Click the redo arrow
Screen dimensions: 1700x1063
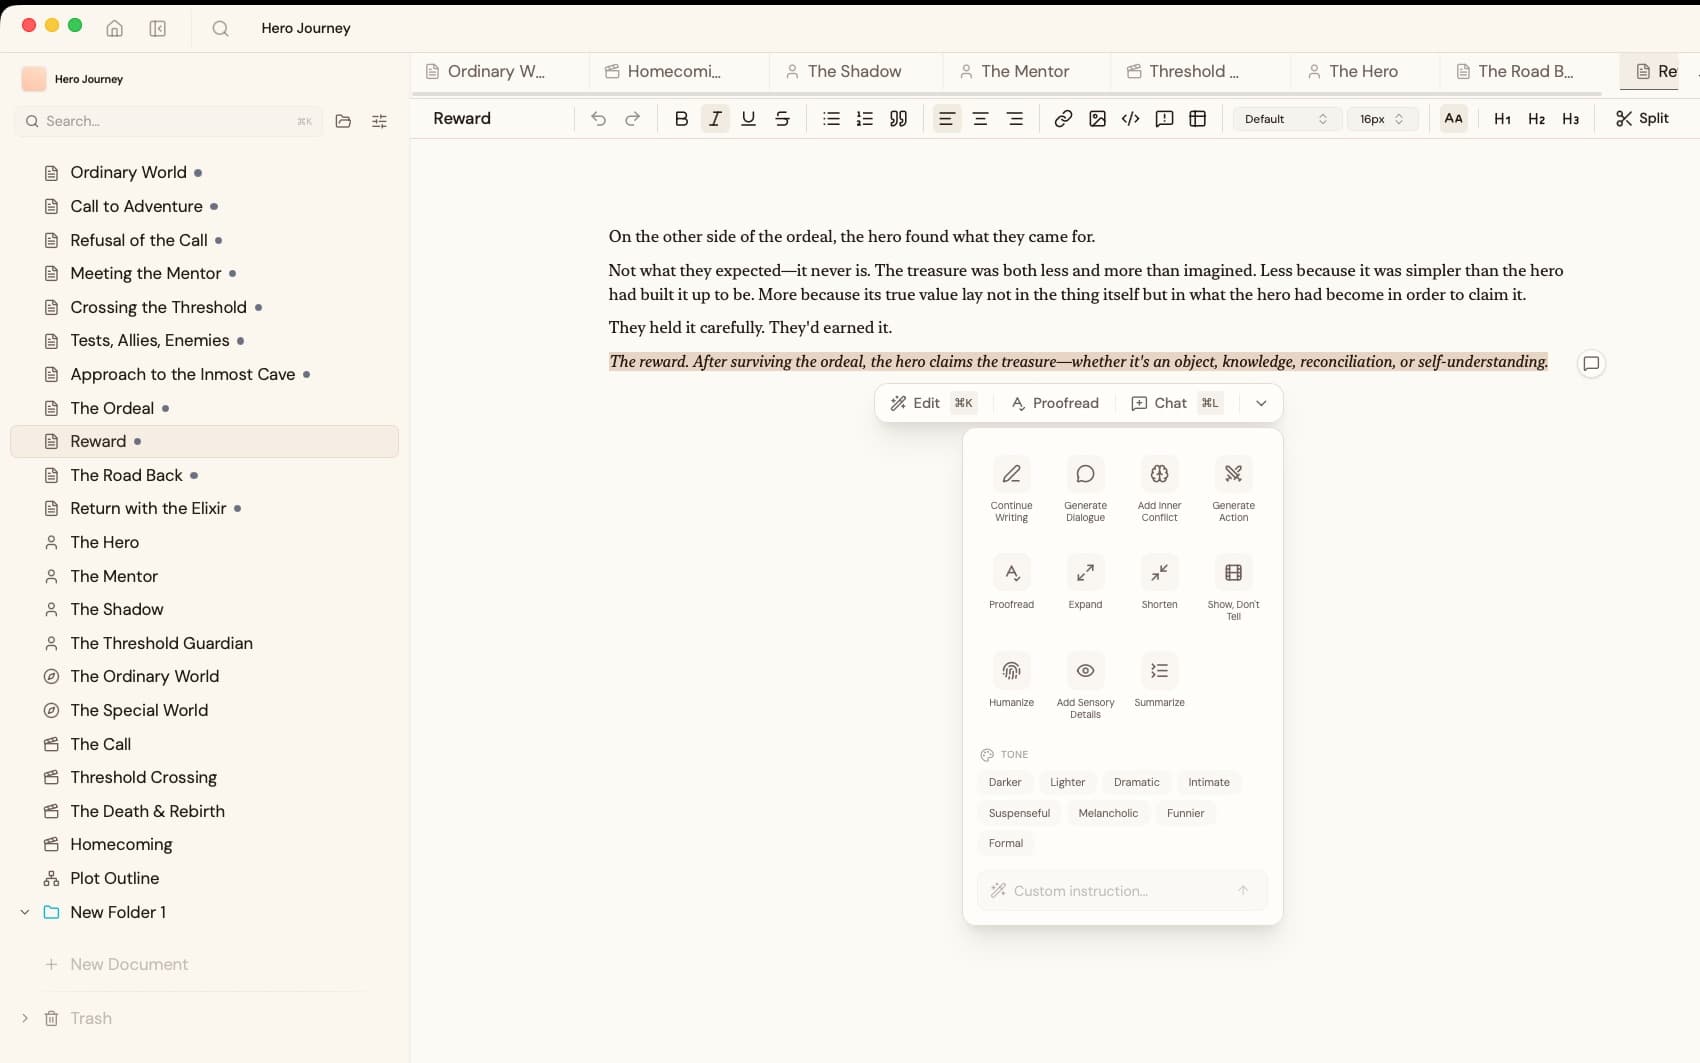pyautogui.click(x=632, y=118)
